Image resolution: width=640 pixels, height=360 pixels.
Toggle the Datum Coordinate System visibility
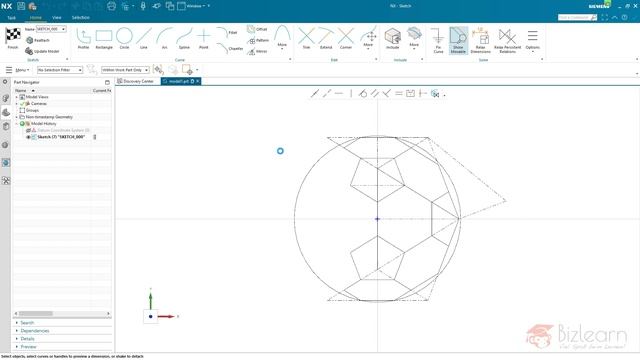pyautogui.click(x=29, y=130)
